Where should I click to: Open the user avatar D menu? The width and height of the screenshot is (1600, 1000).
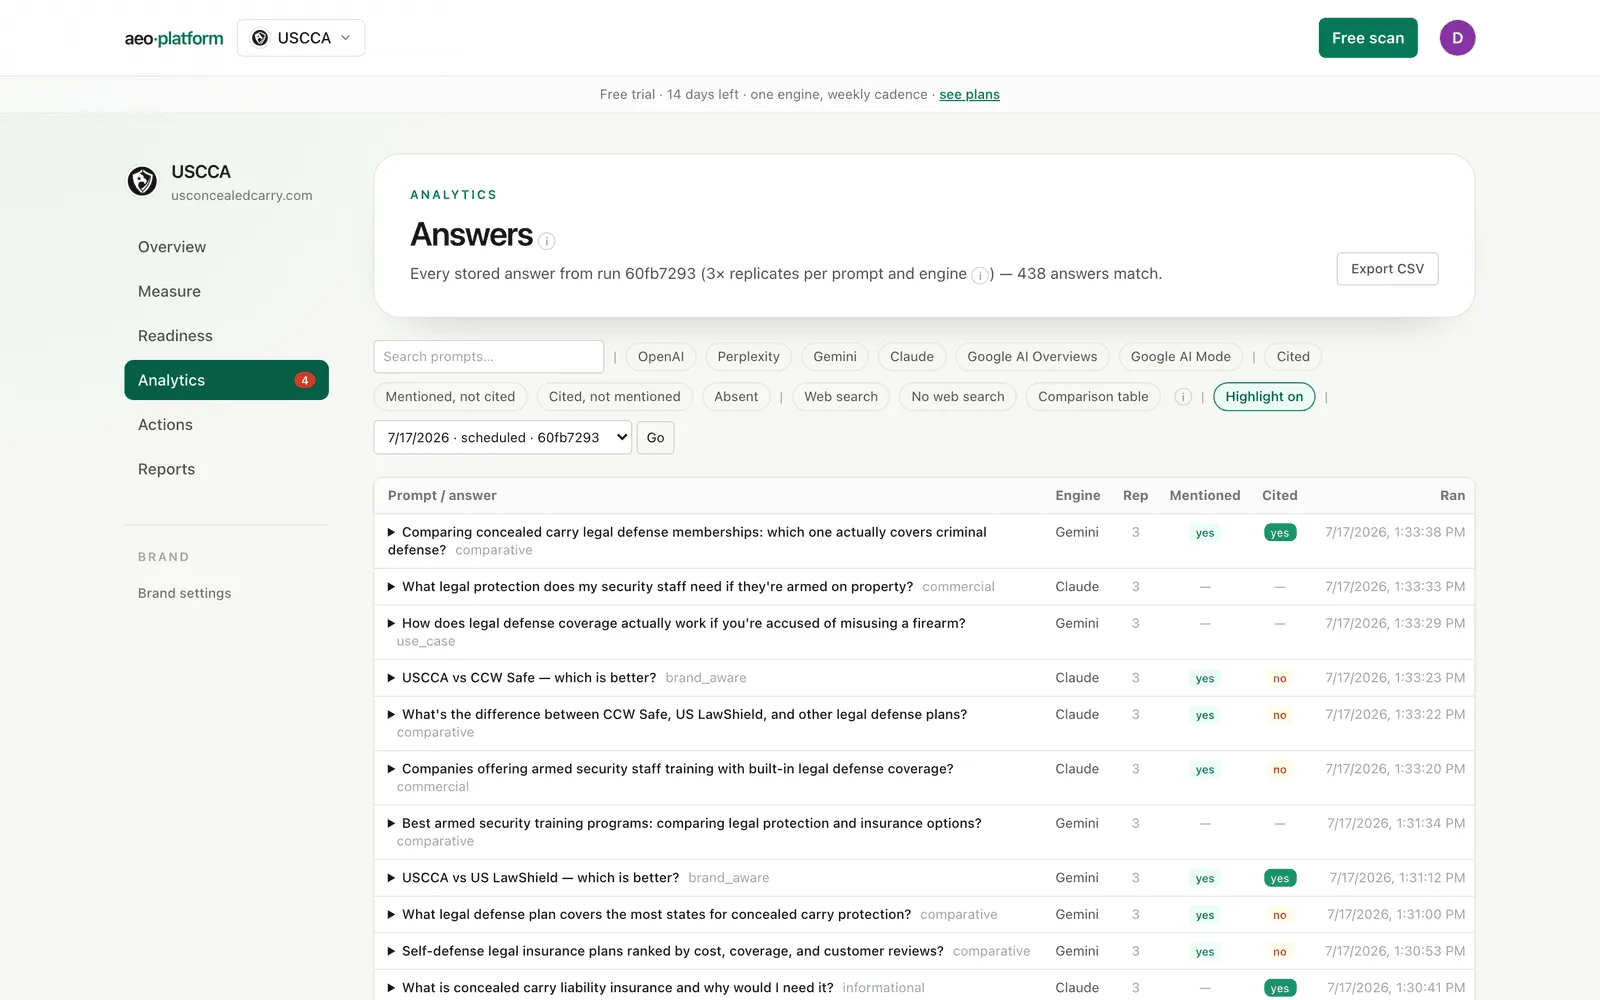pyautogui.click(x=1457, y=38)
